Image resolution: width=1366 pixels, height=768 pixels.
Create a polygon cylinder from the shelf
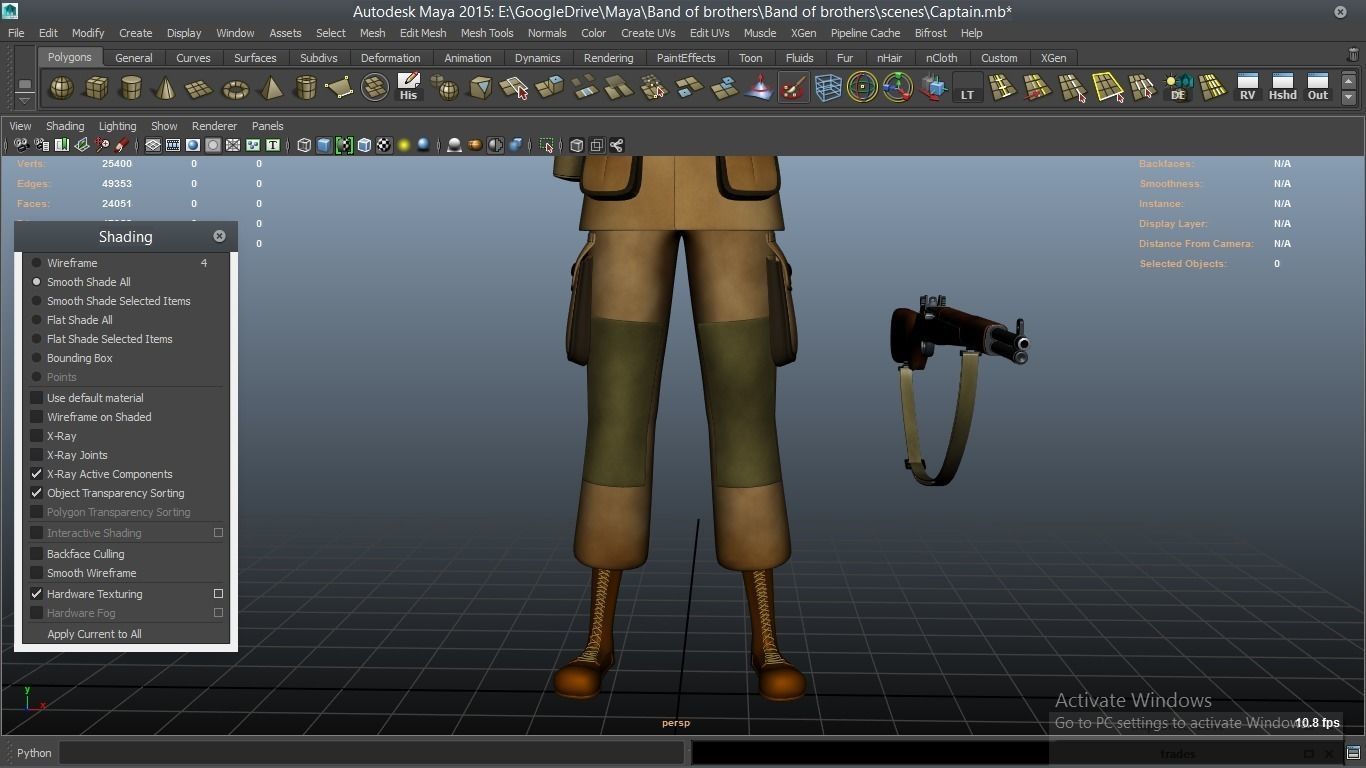130,88
